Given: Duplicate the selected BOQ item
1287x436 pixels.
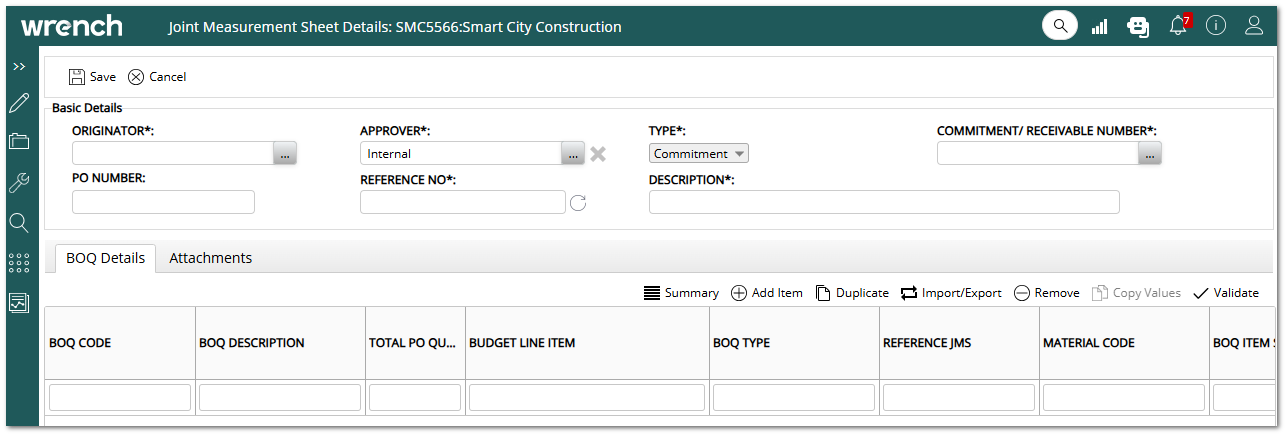Looking at the screenshot, I should click(852, 293).
